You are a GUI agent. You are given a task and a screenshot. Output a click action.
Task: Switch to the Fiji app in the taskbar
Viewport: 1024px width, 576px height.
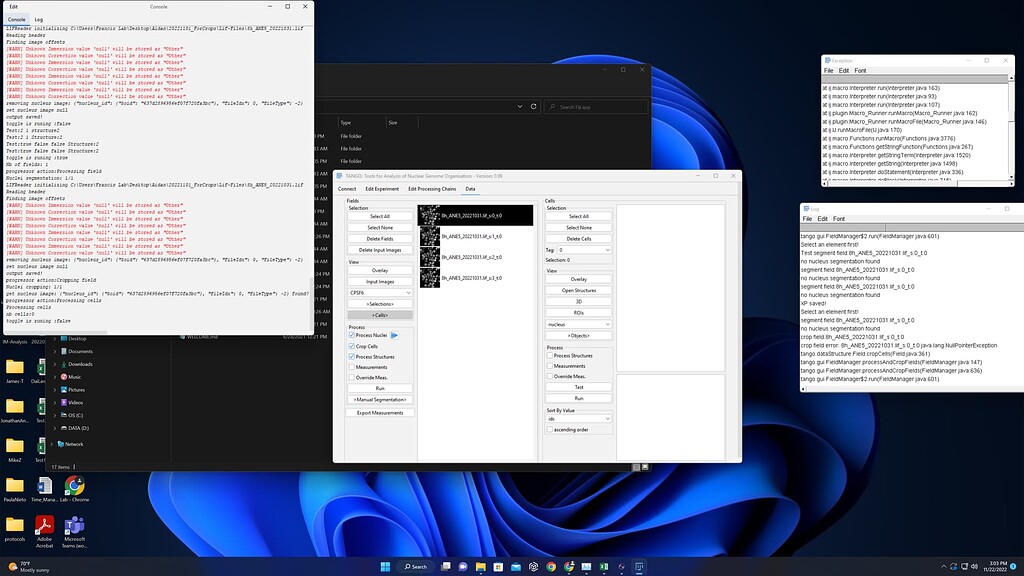click(x=639, y=566)
